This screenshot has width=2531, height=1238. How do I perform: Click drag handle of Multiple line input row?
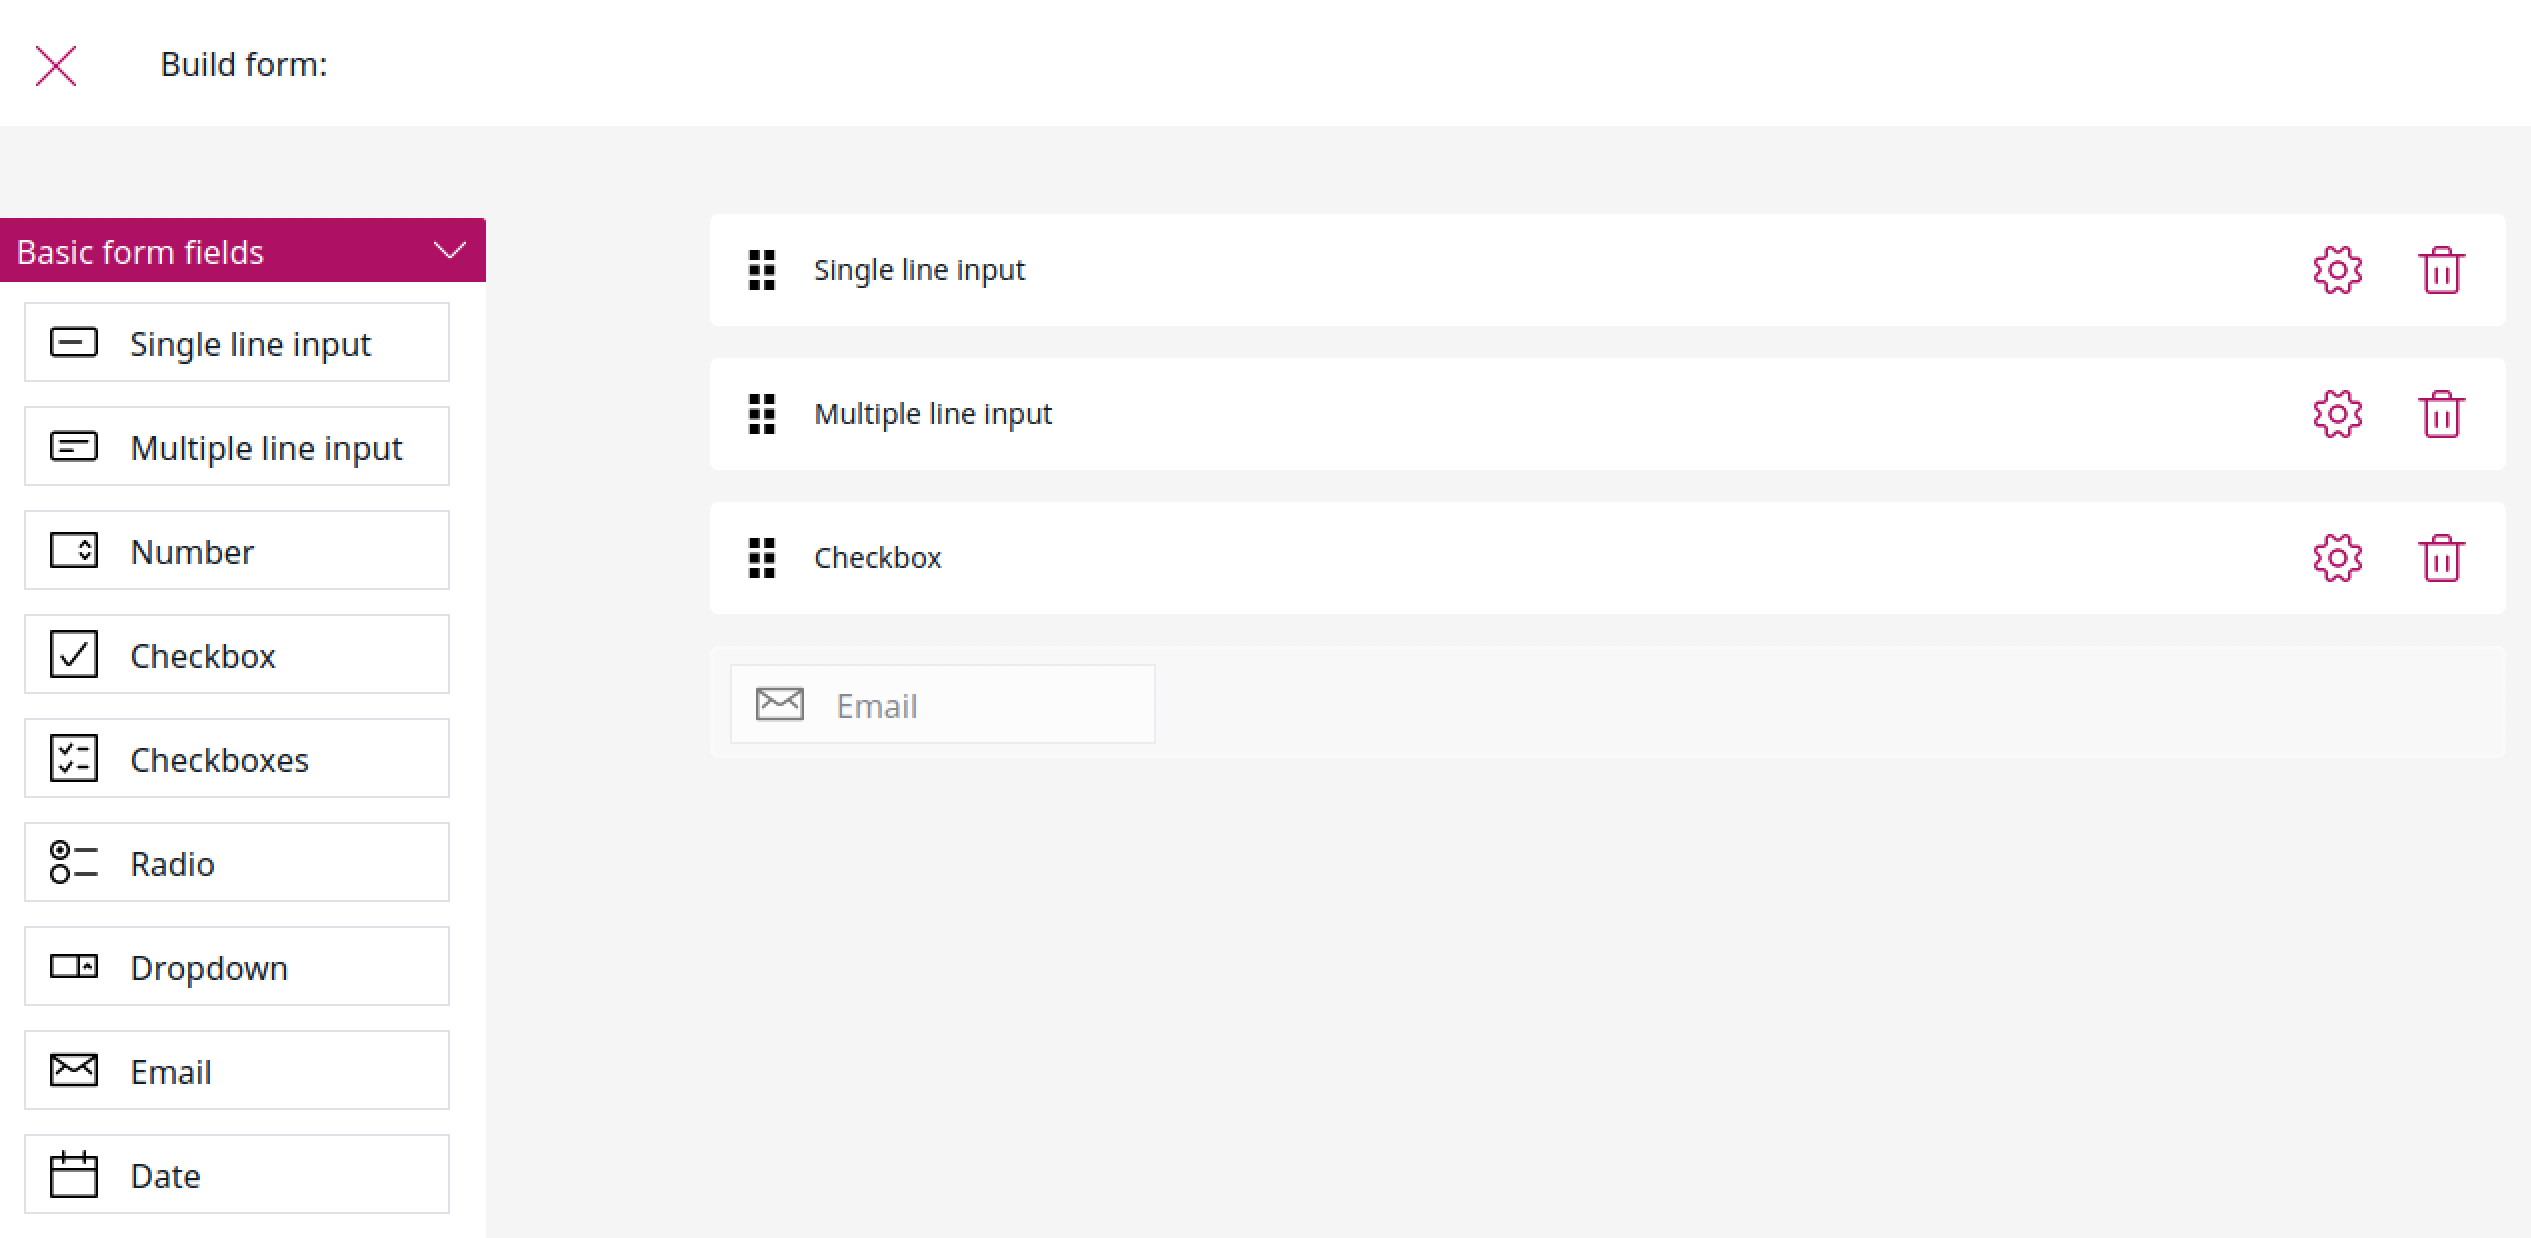coord(762,414)
